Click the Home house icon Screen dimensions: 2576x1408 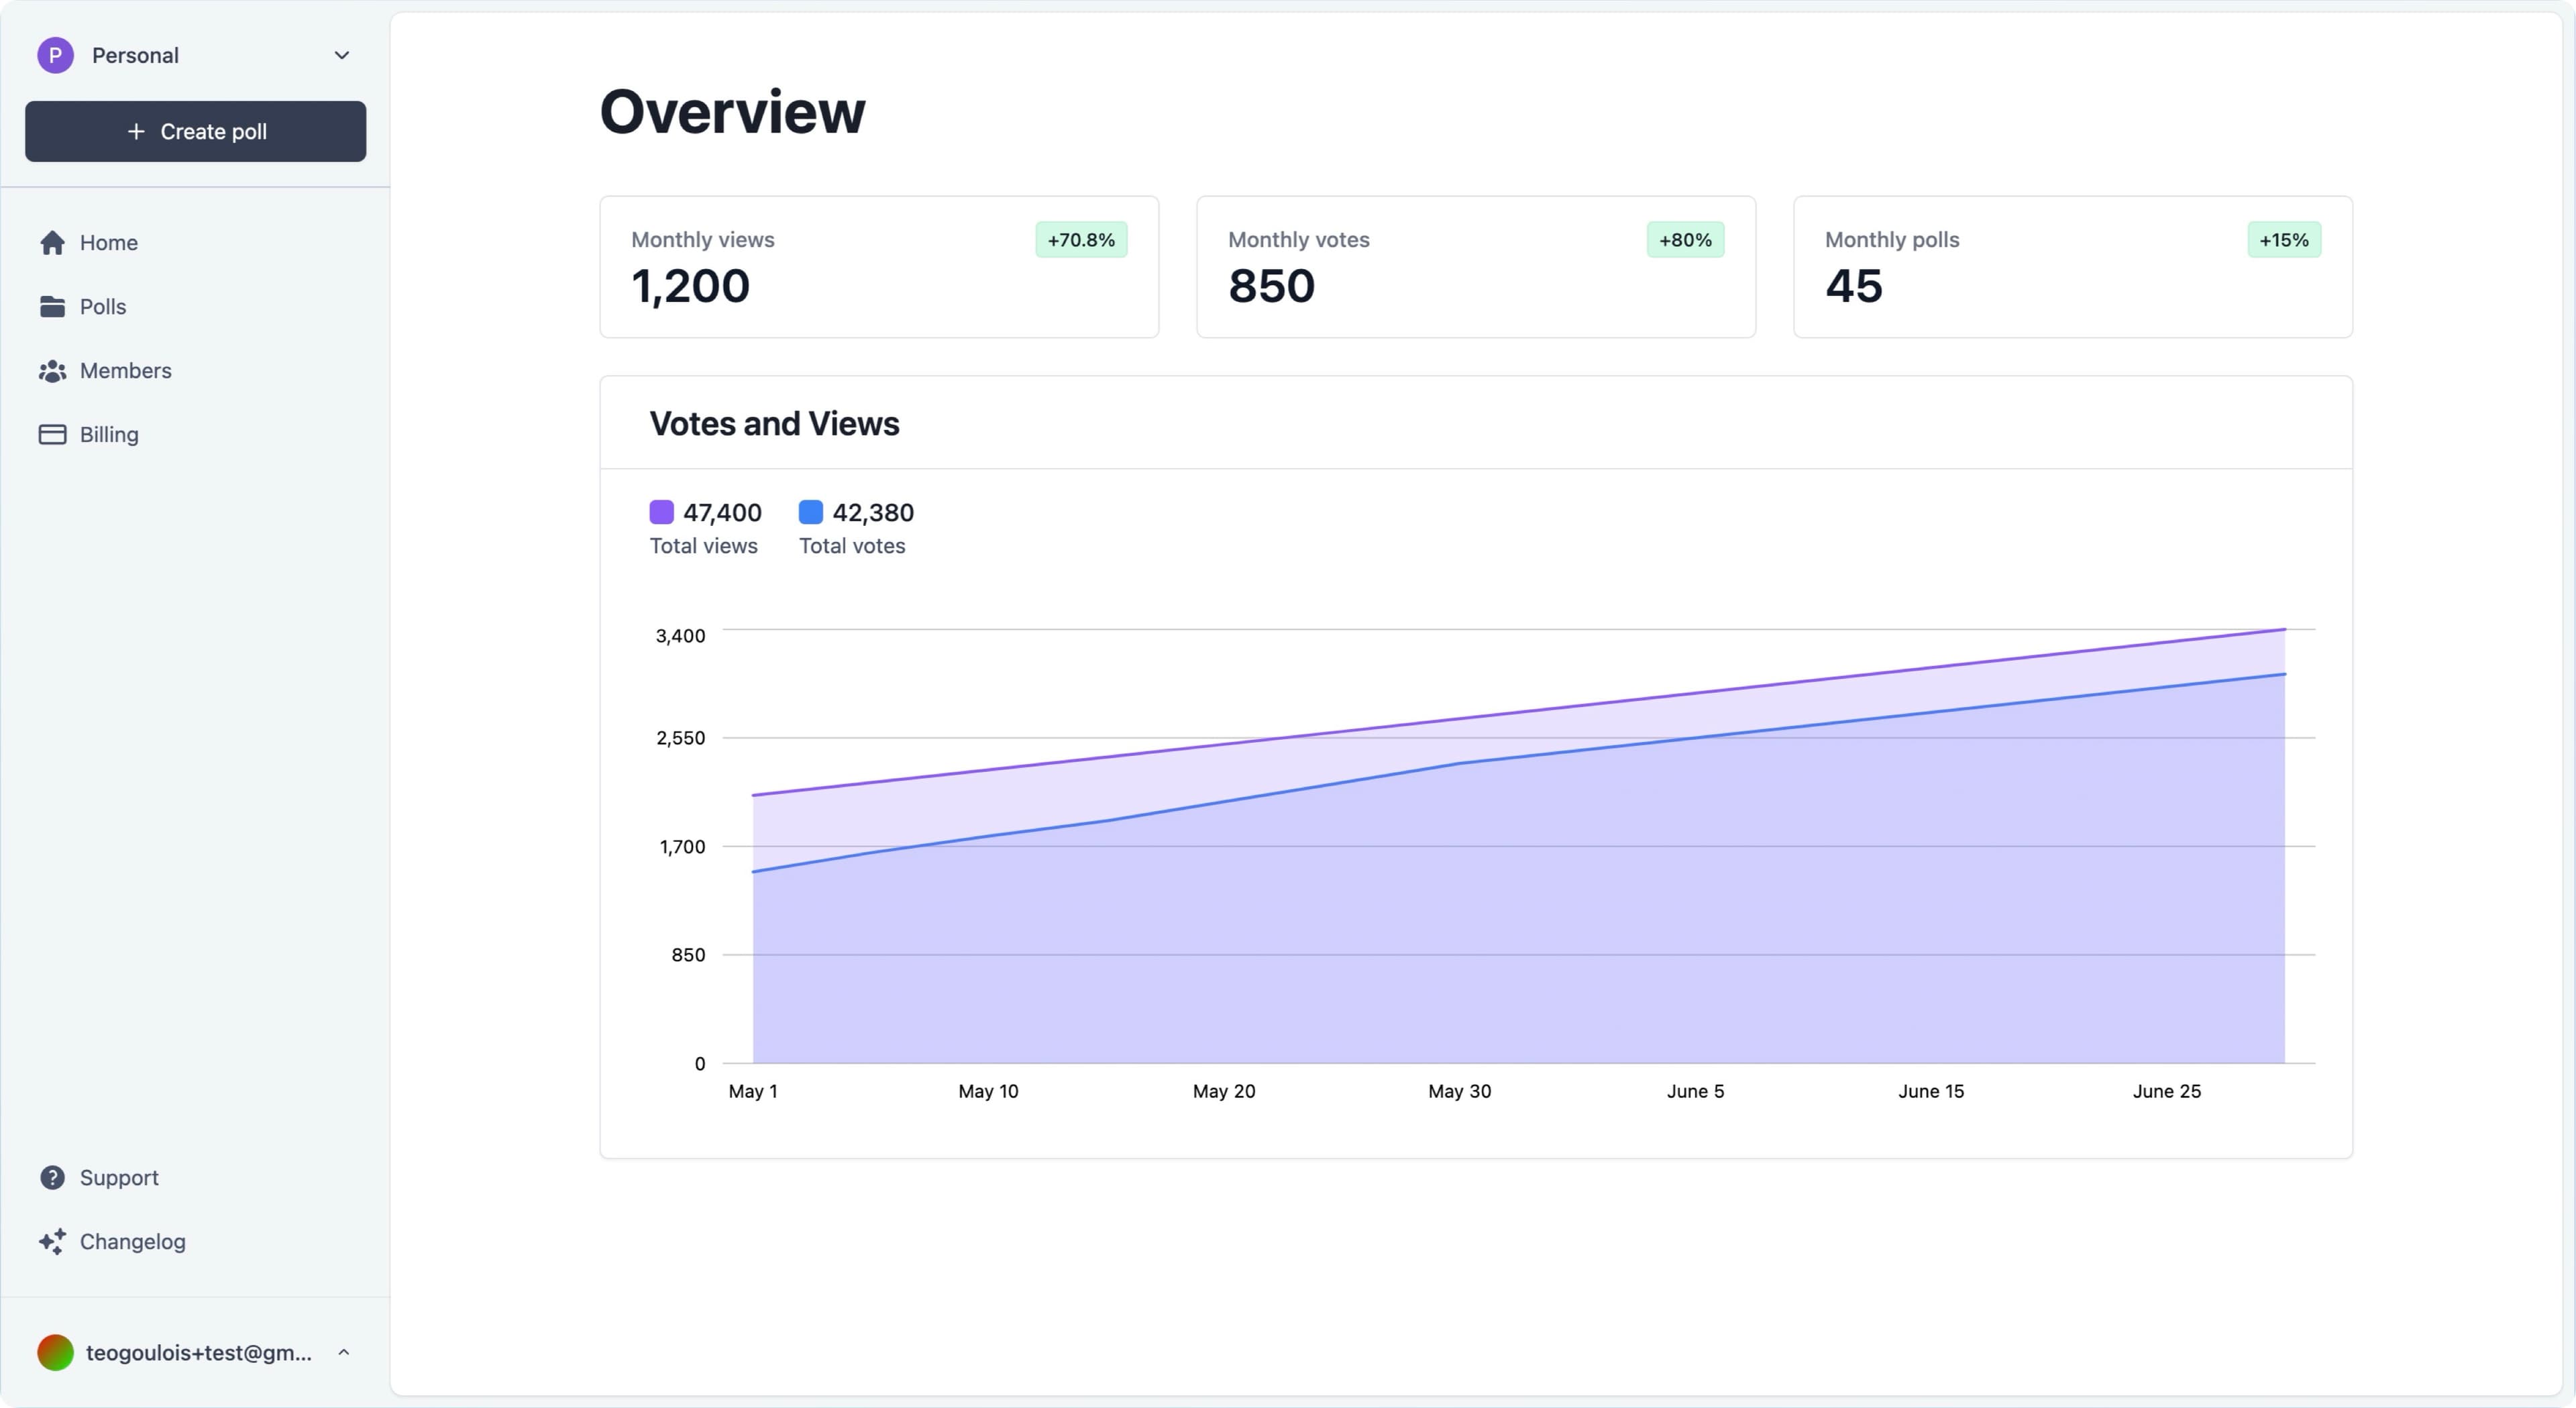52,243
